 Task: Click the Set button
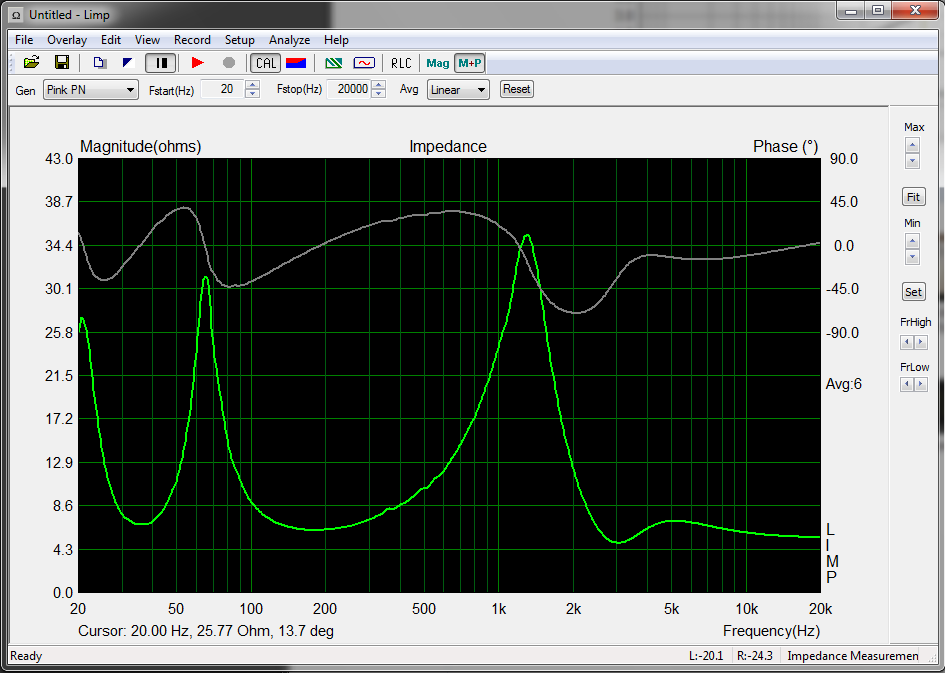click(x=913, y=292)
